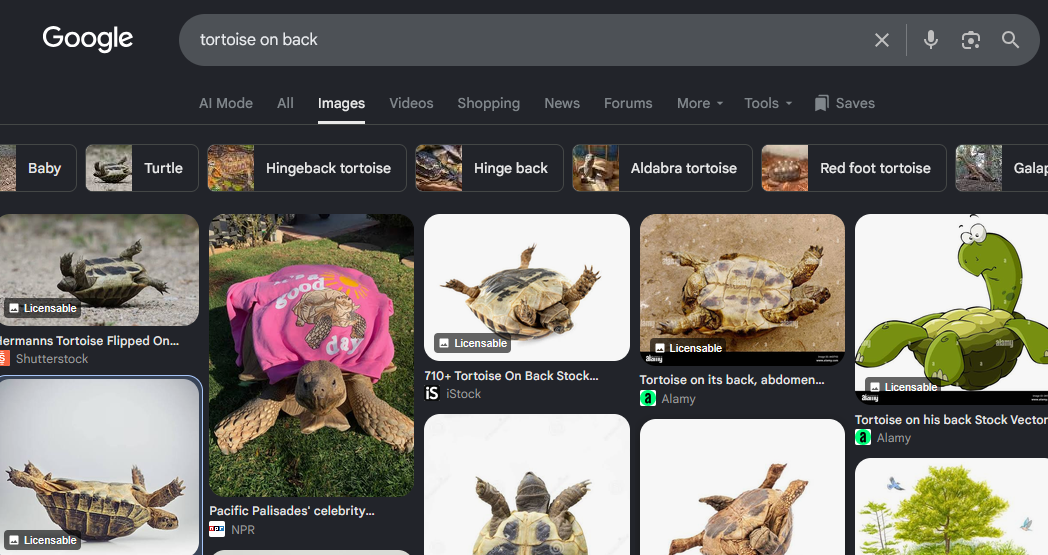Click Alamy icon under abdomen tortoise result
Viewport: 1048px width, 555px height.
click(648, 399)
